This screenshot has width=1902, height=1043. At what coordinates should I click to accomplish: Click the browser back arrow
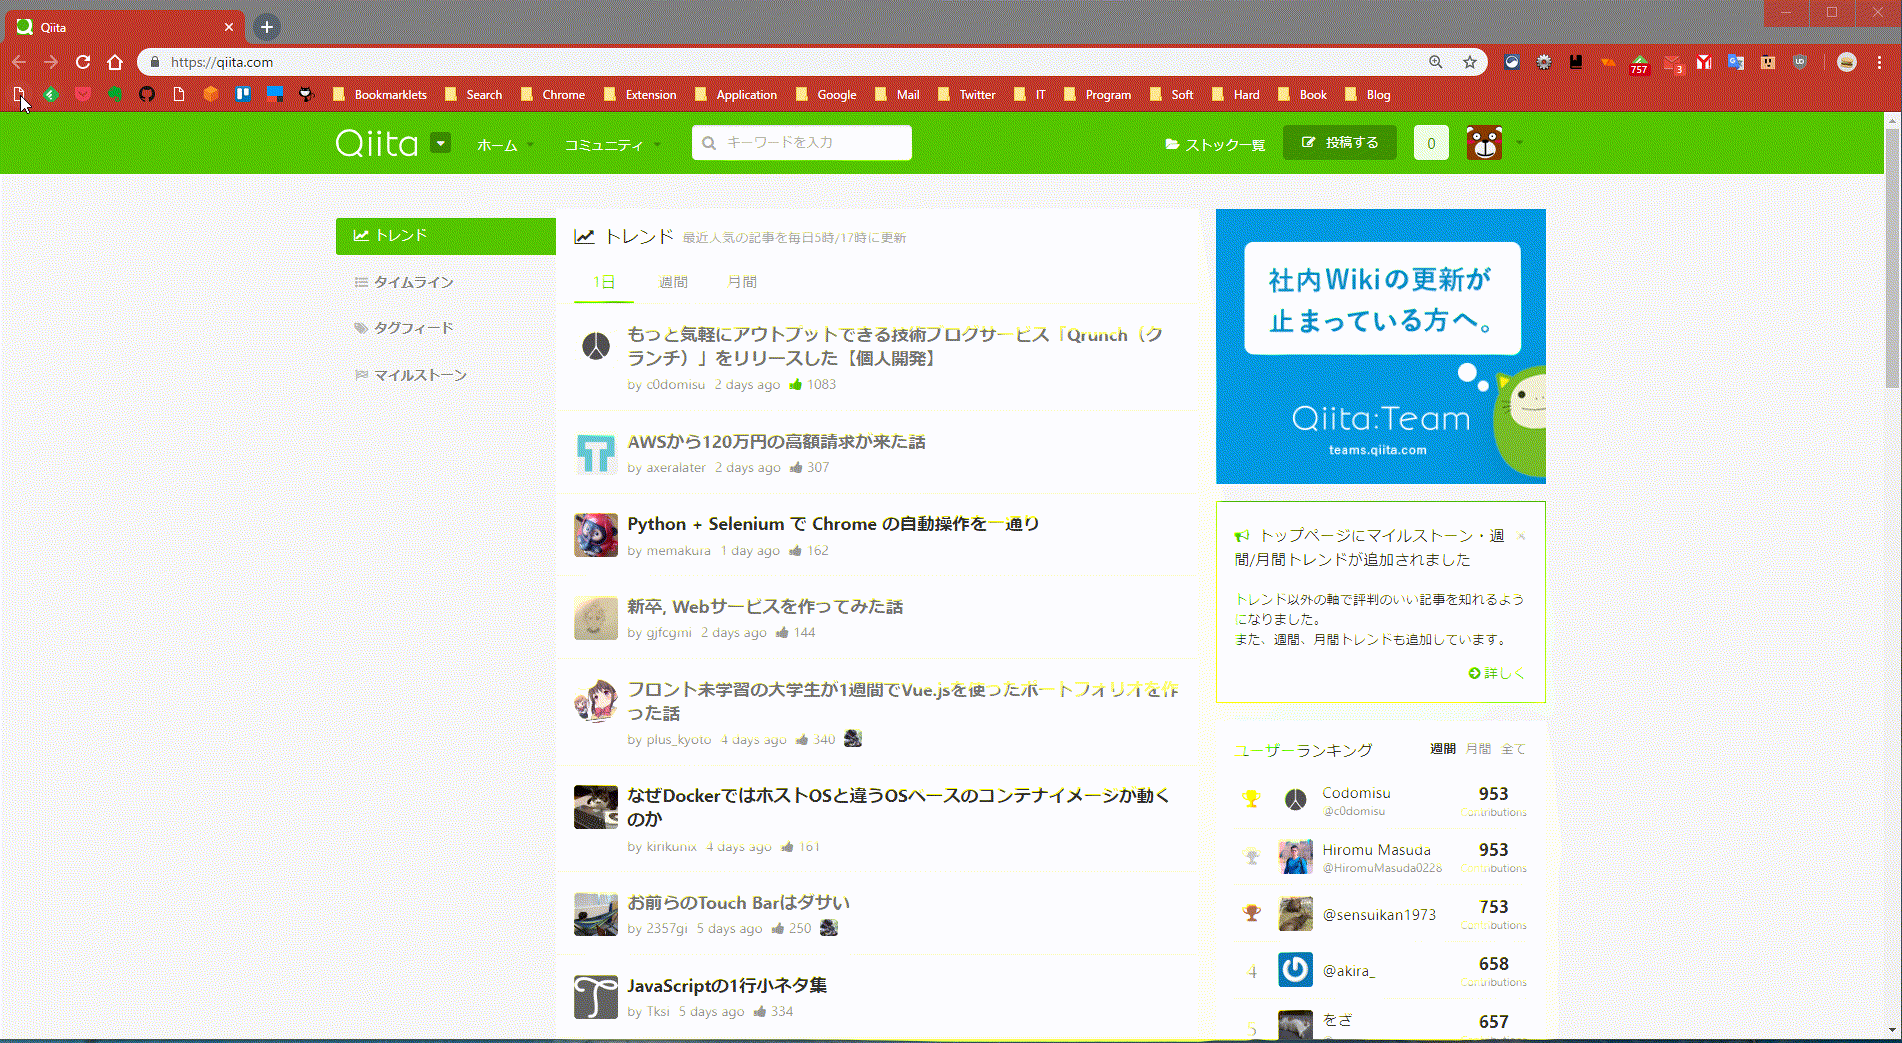tap(19, 62)
